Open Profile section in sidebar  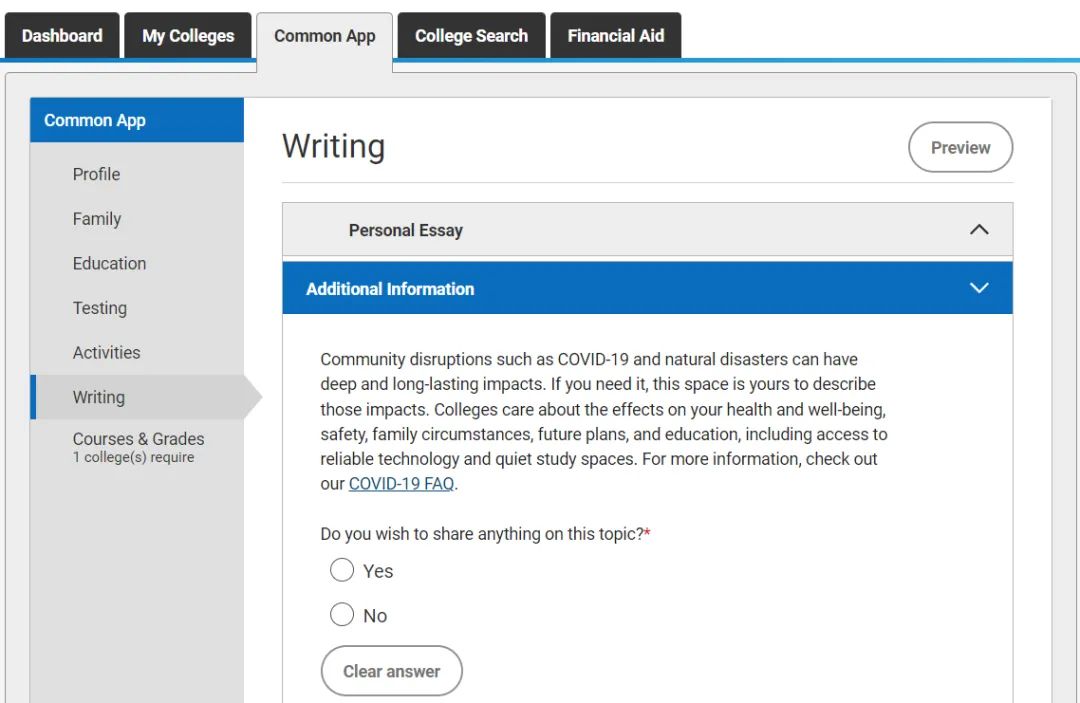click(96, 174)
